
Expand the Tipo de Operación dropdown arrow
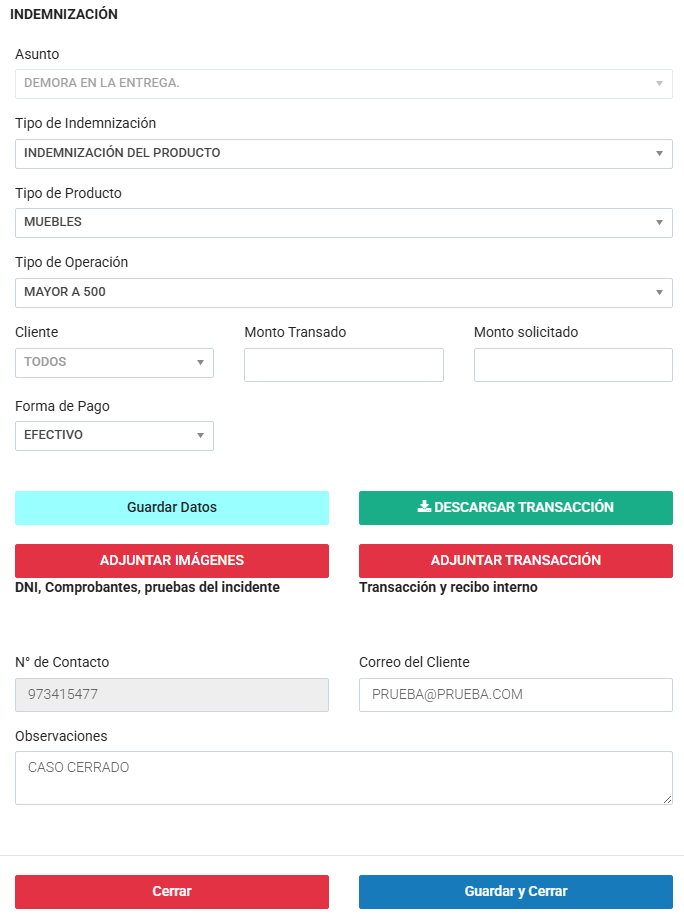tap(659, 292)
